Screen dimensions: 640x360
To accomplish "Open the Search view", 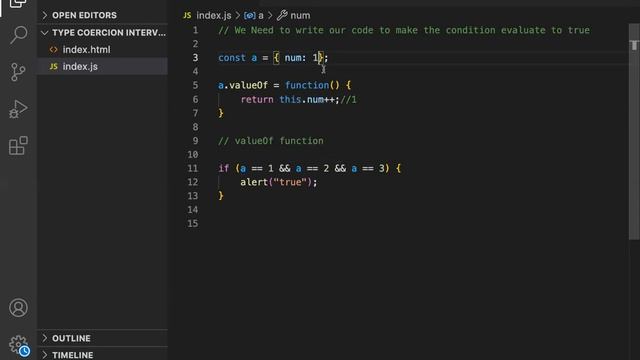I will click(x=18, y=35).
